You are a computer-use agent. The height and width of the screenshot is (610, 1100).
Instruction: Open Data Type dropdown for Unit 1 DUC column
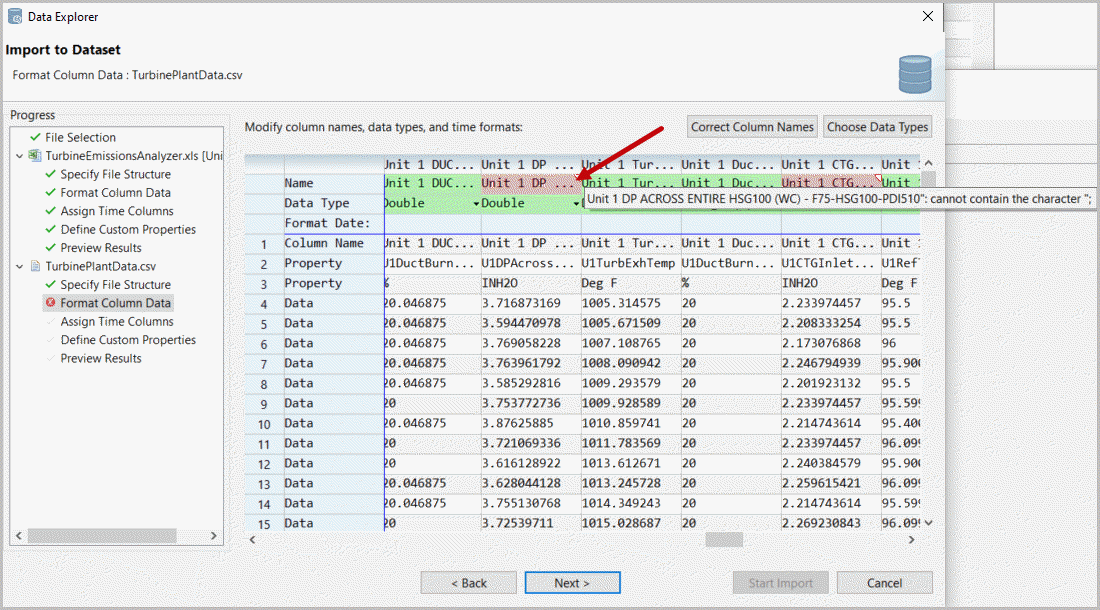[x=476, y=204]
